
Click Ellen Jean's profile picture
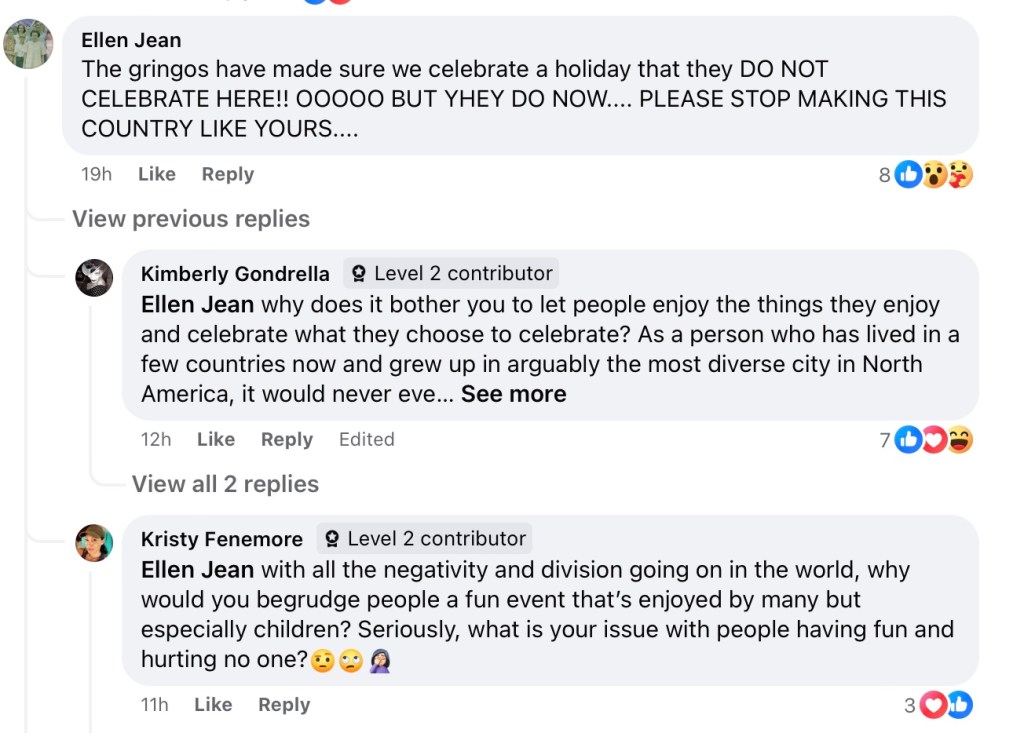click(28, 44)
